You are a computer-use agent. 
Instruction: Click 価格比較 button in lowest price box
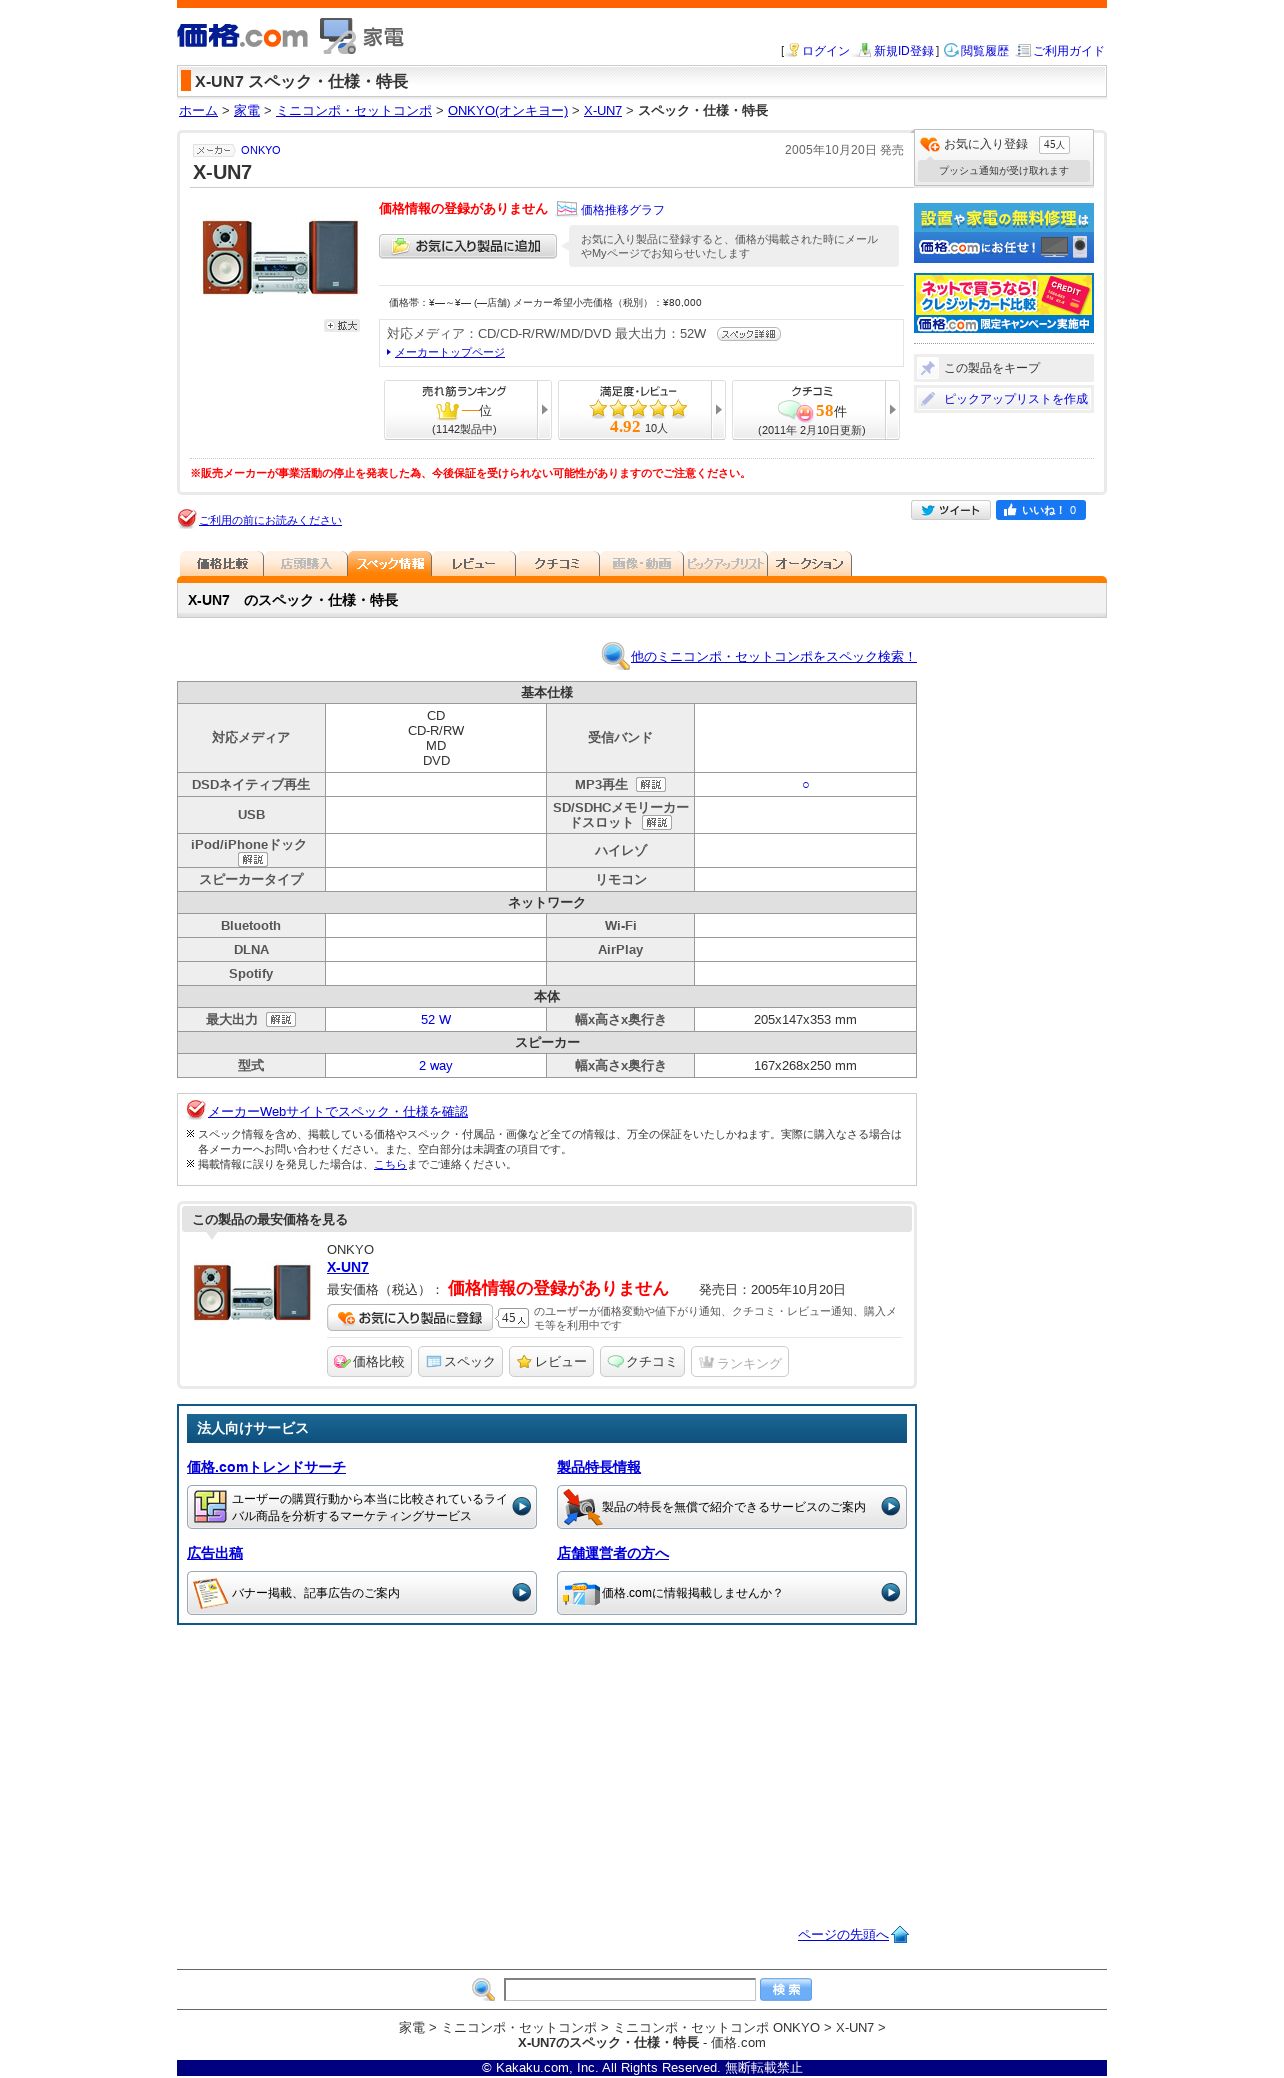click(369, 1362)
